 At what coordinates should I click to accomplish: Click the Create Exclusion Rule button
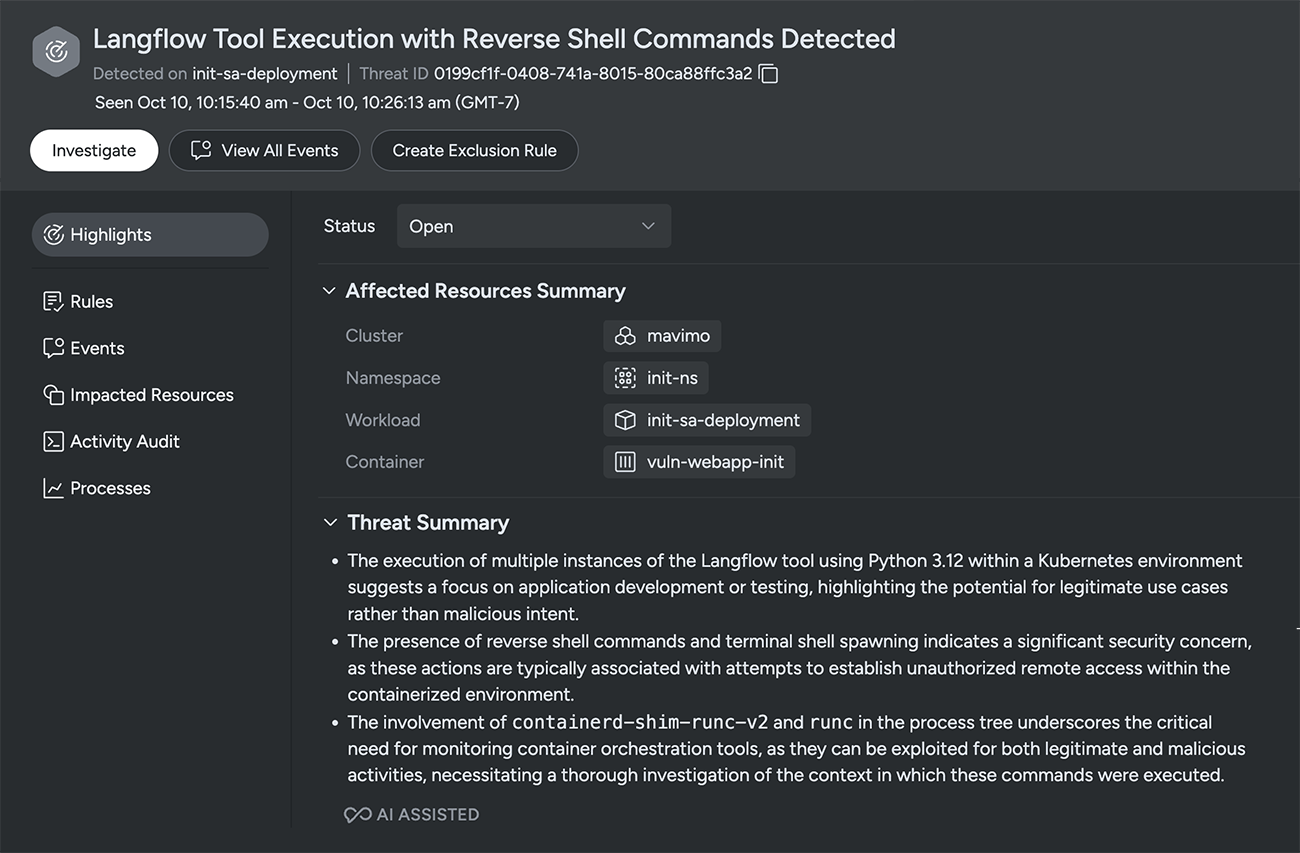[x=474, y=151]
